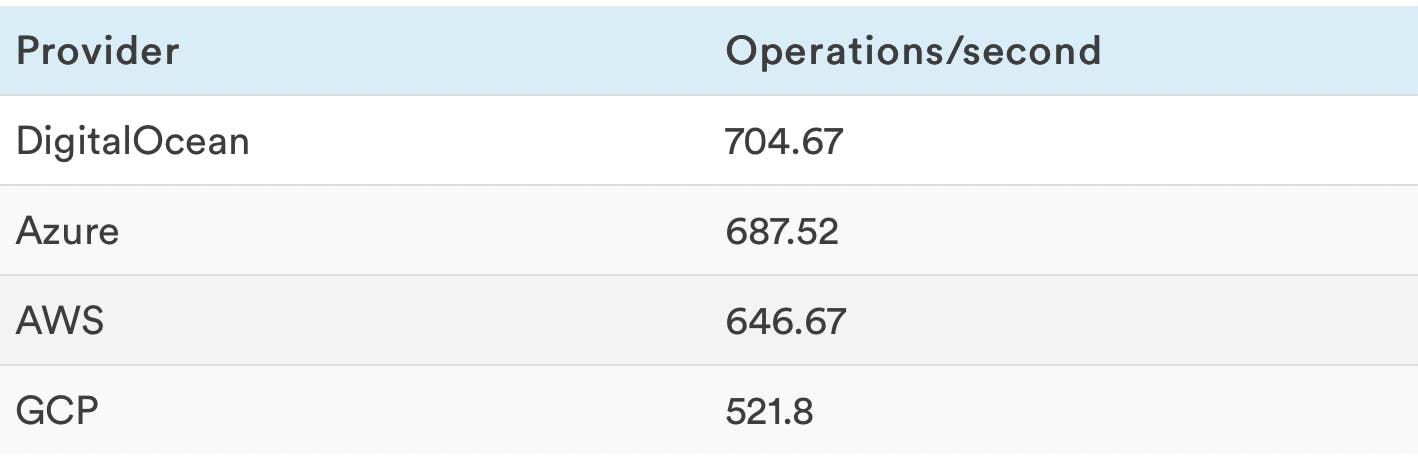This screenshot has width=1418, height=458.
Task: Click the operations/second figure for AWS
Action: click(785, 321)
